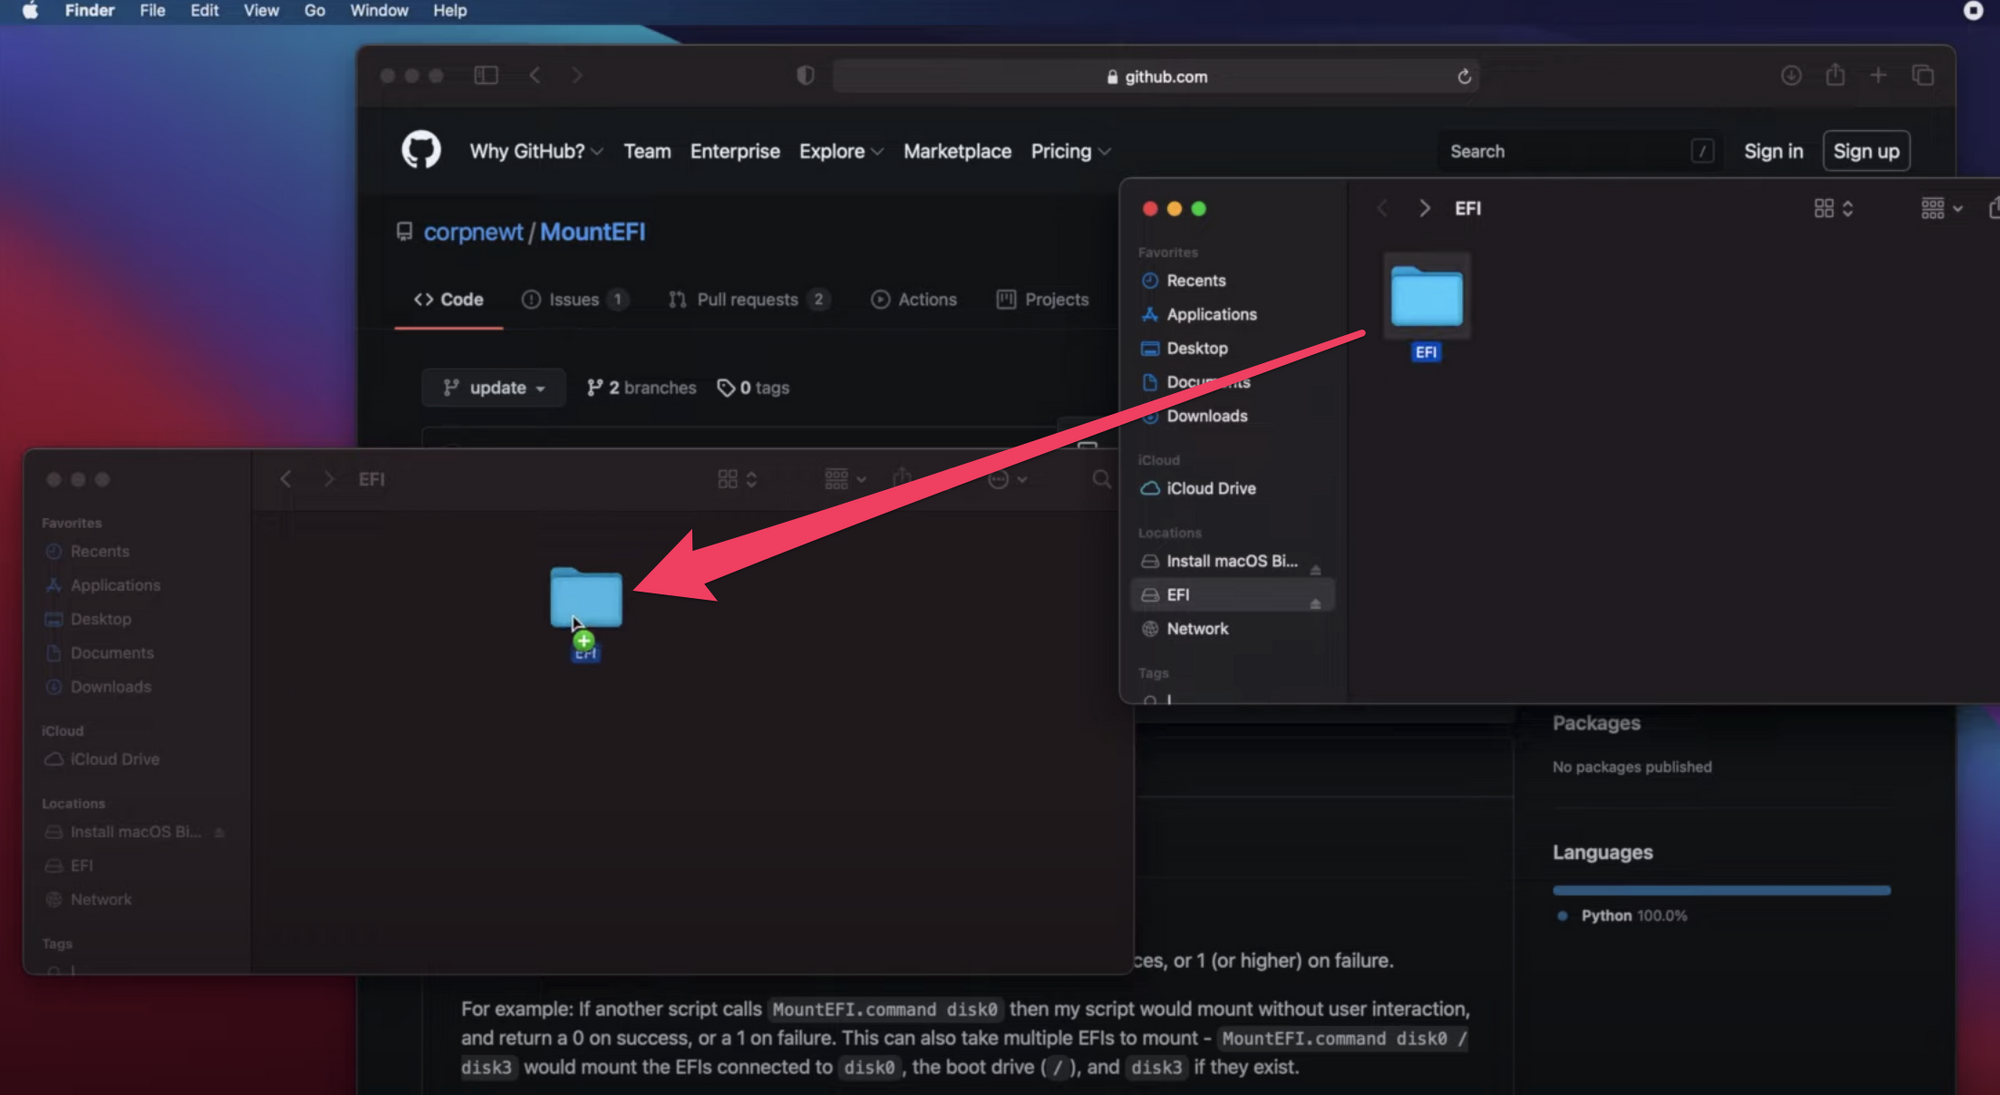
Task: Expand the Why GitHub? dropdown
Action: pos(536,151)
